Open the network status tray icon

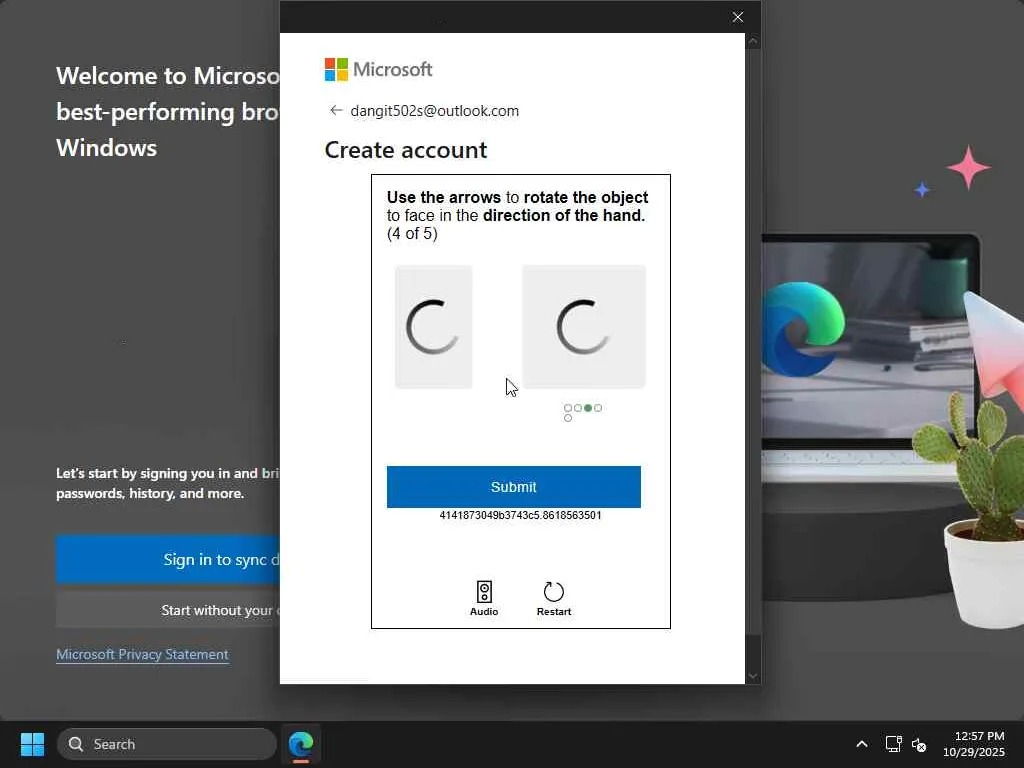[893, 744]
